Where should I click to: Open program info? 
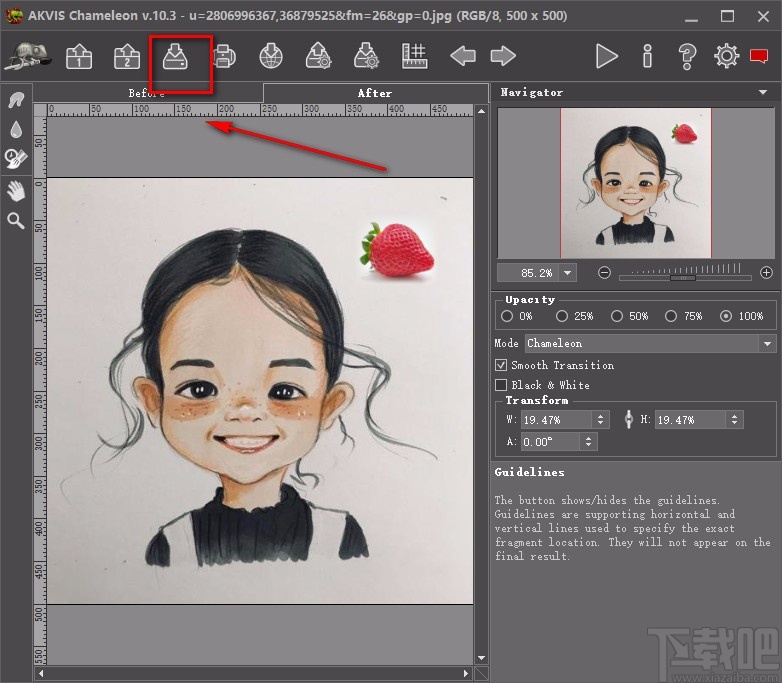click(647, 56)
